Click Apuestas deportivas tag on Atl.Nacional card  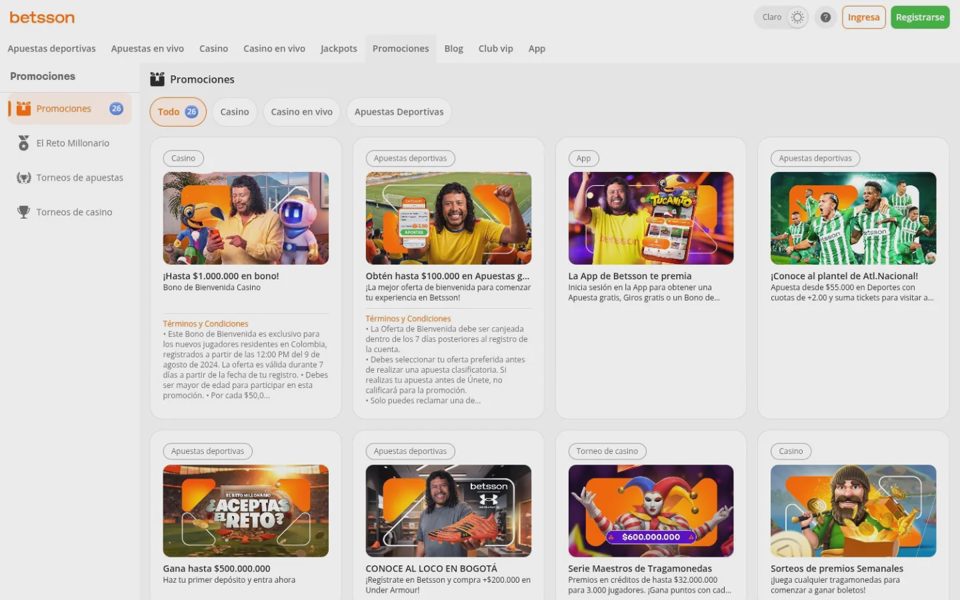(815, 158)
